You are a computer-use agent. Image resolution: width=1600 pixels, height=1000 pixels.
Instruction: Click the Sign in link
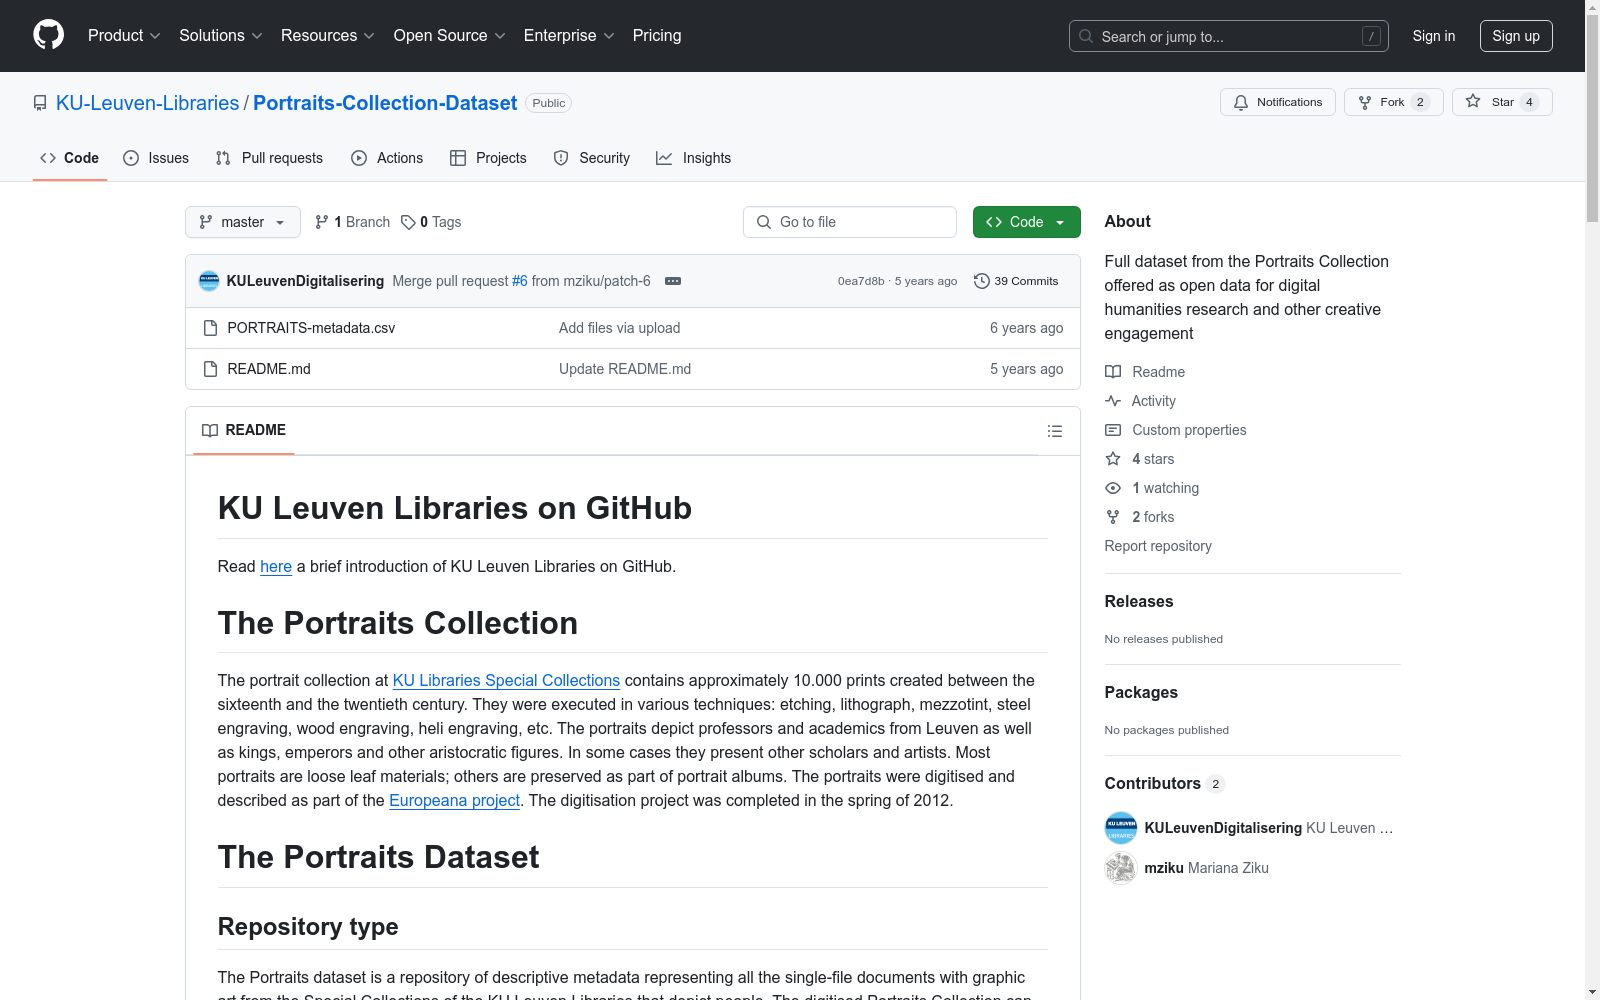[x=1434, y=36]
